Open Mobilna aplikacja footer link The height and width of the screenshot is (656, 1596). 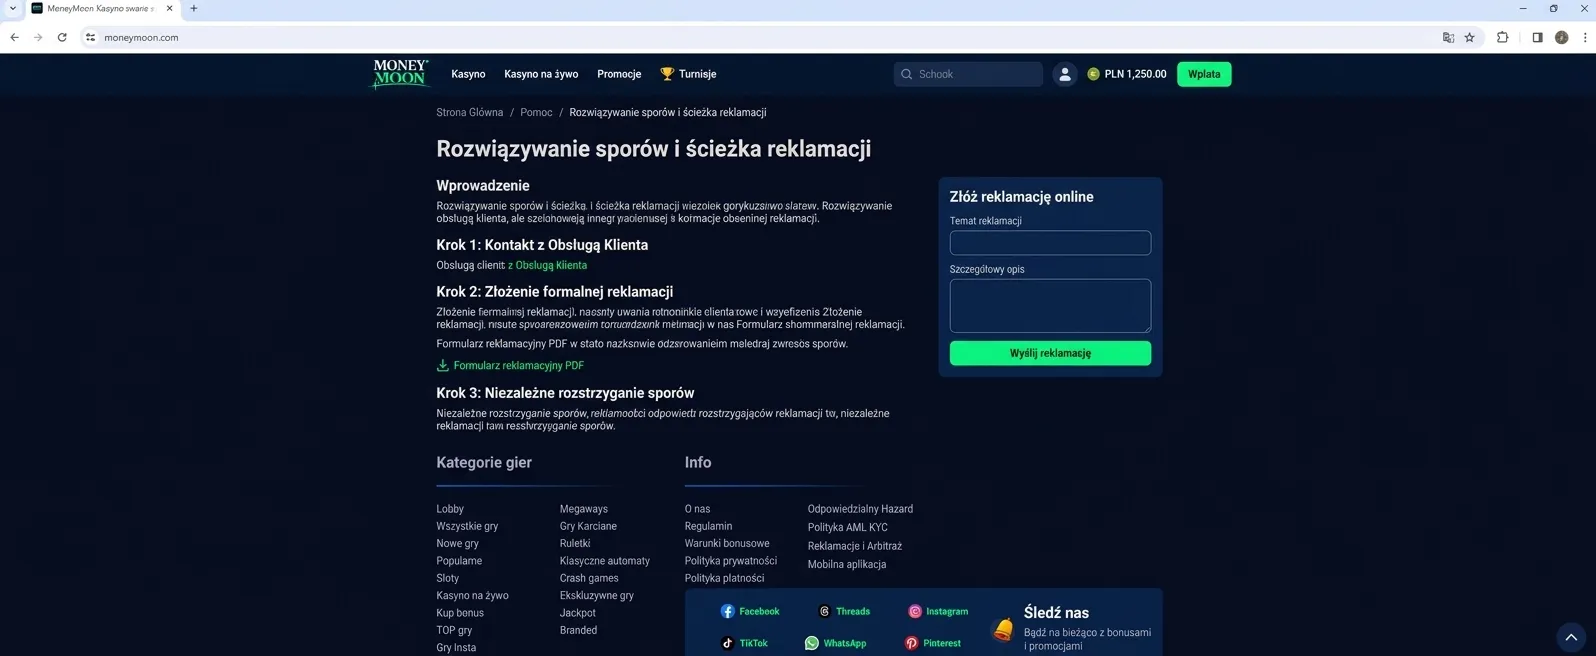tap(847, 564)
